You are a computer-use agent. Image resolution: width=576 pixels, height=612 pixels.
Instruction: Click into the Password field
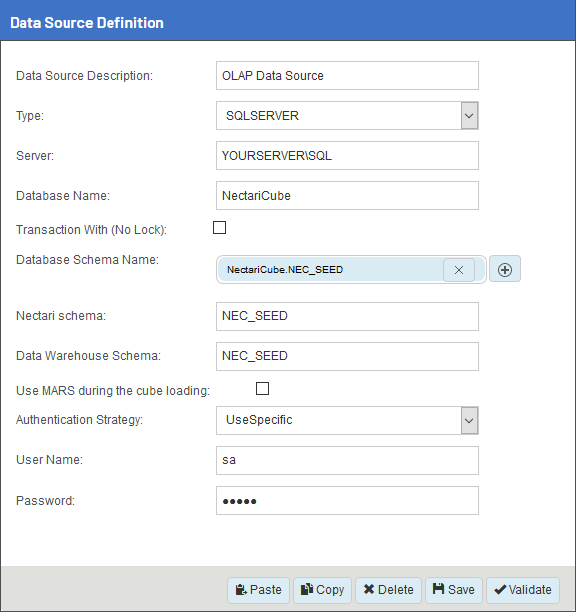click(347, 500)
